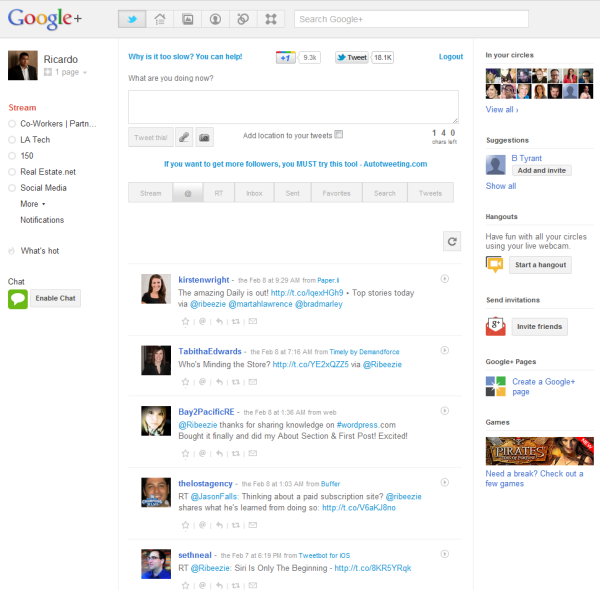Switch to the Inbox tab
The height and width of the screenshot is (590, 600).
(x=254, y=193)
